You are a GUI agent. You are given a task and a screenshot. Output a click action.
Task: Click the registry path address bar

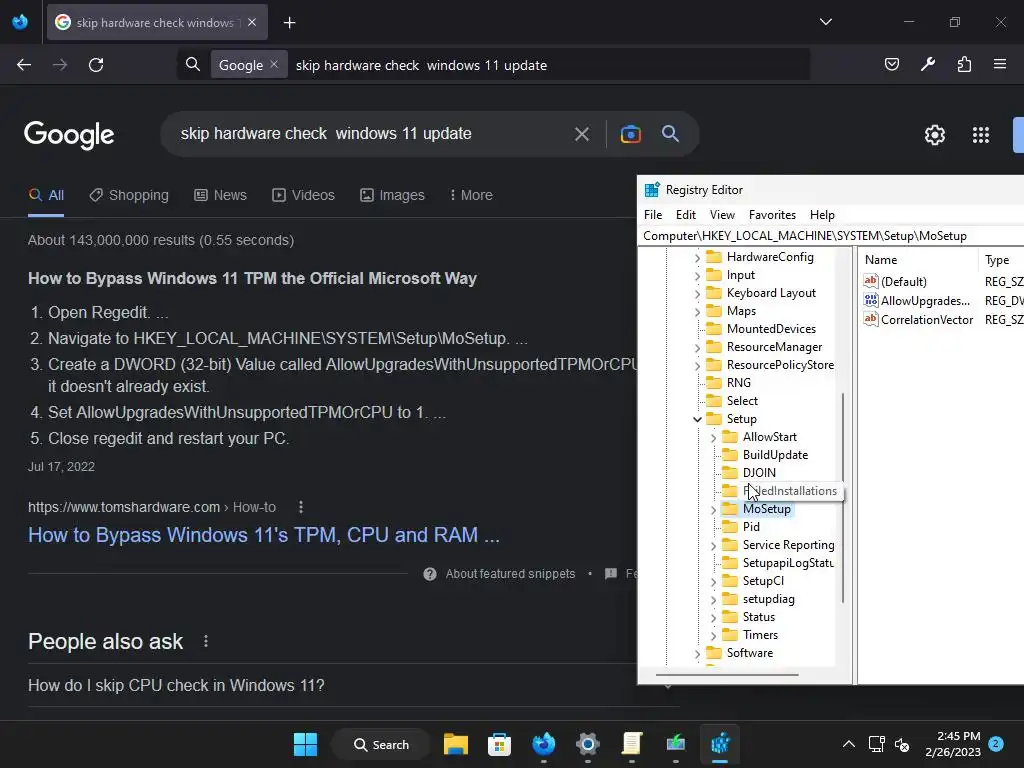pos(831,236)
